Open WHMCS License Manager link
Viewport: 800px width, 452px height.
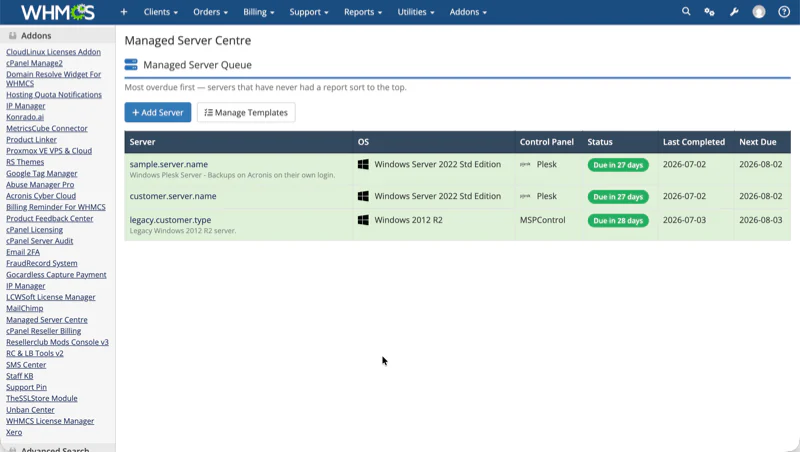[50, 421]
